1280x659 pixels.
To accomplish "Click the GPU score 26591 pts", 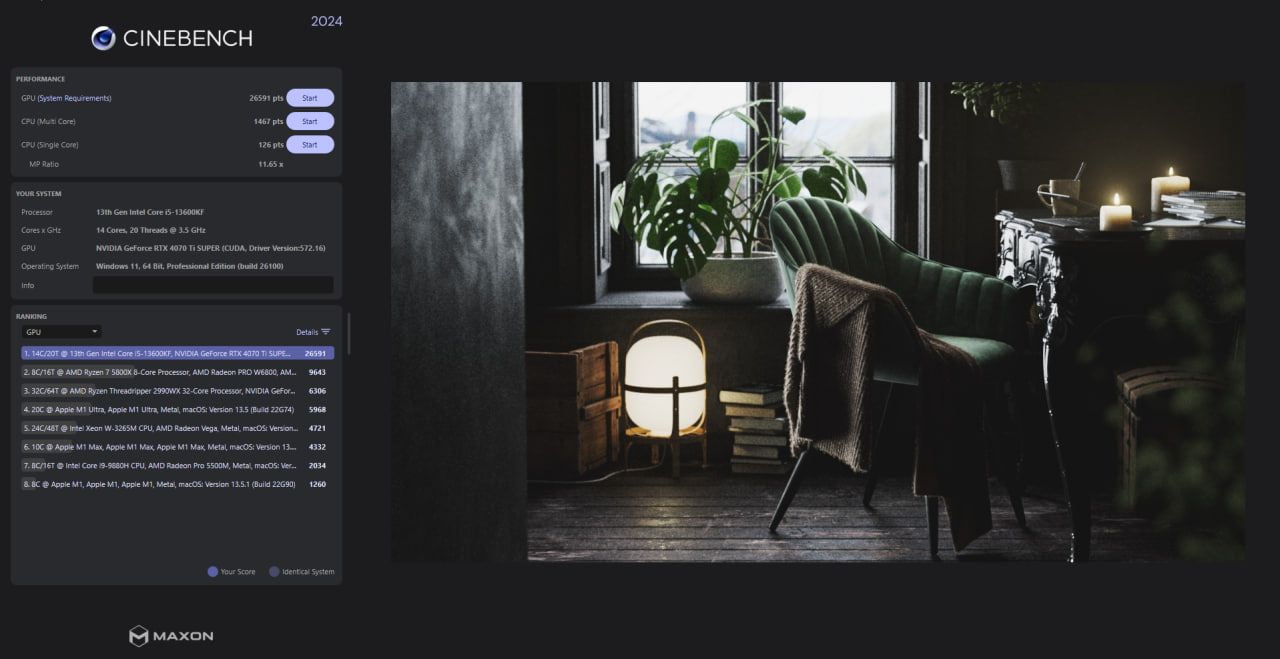I will pyautogui.click(x=266, y=98).
